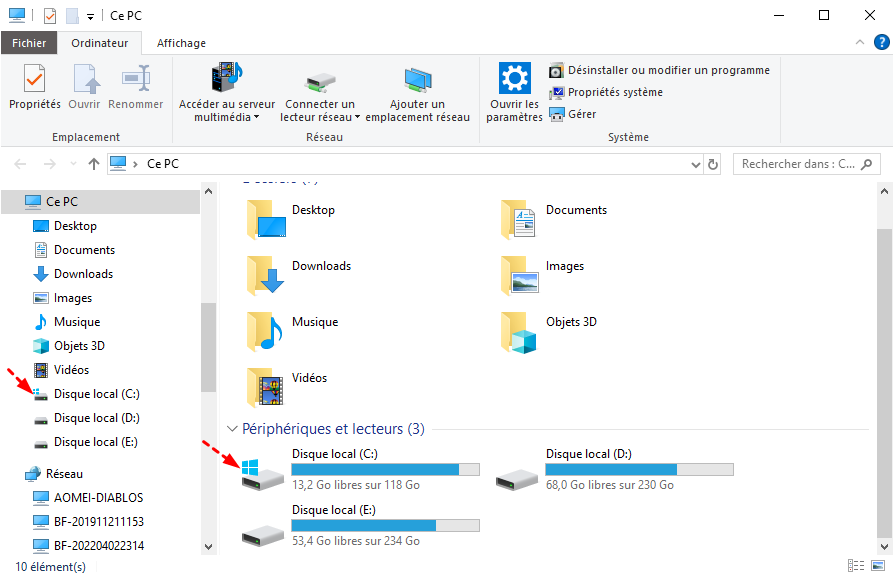Open the Quick Access Toolbar customize dropdown
The image size is (894, 579).
(90, 16)
